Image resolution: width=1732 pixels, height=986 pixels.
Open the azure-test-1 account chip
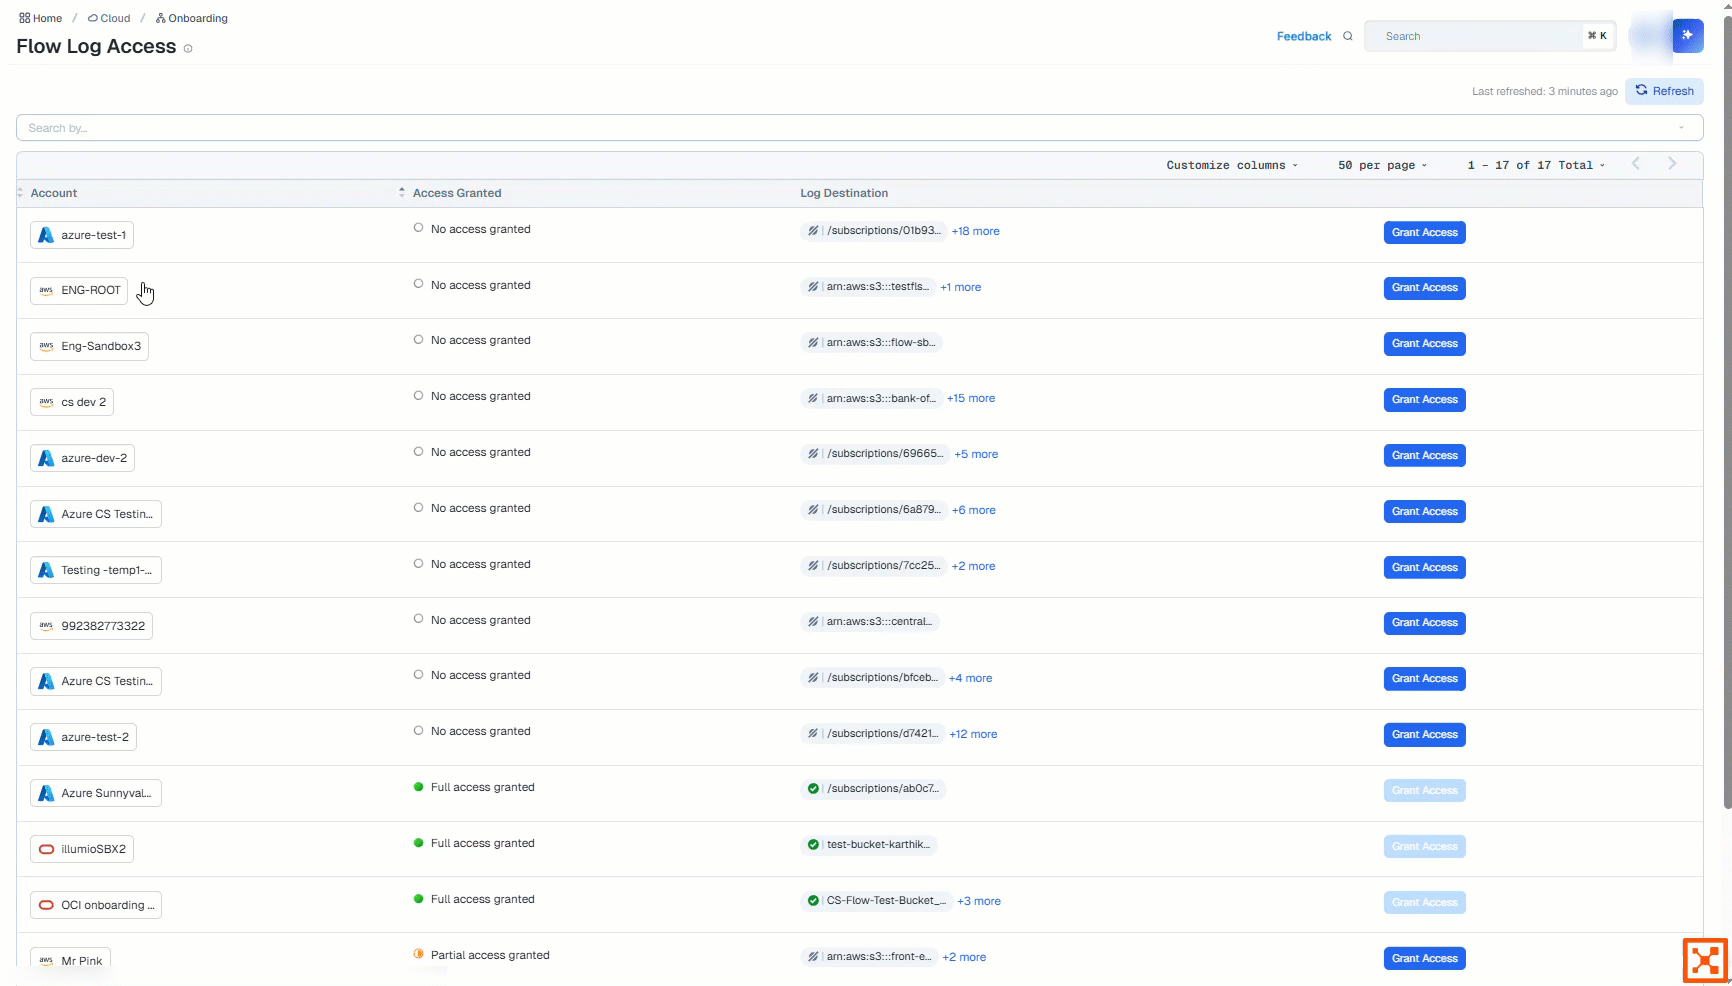[82, 235]
